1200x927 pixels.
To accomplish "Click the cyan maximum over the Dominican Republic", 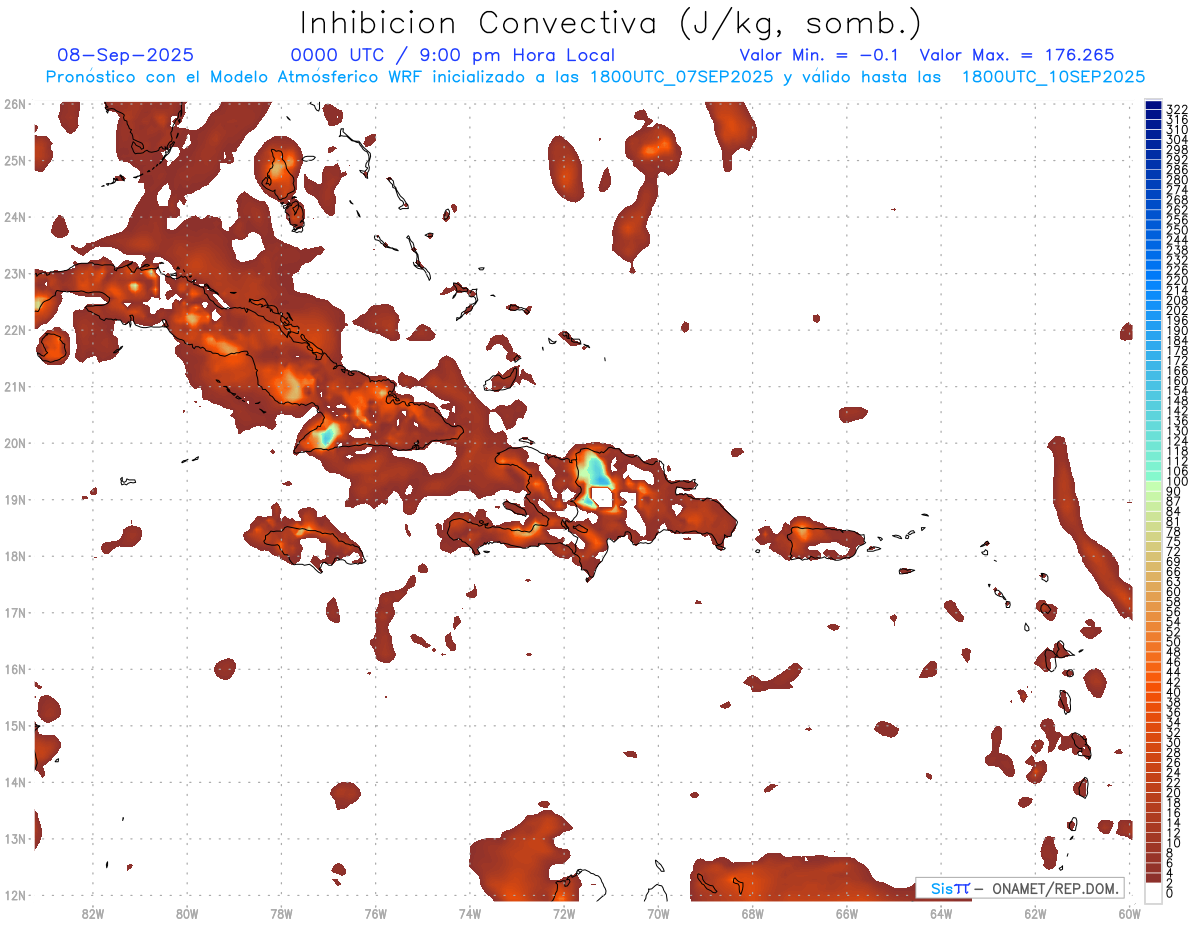I will 596,470.
